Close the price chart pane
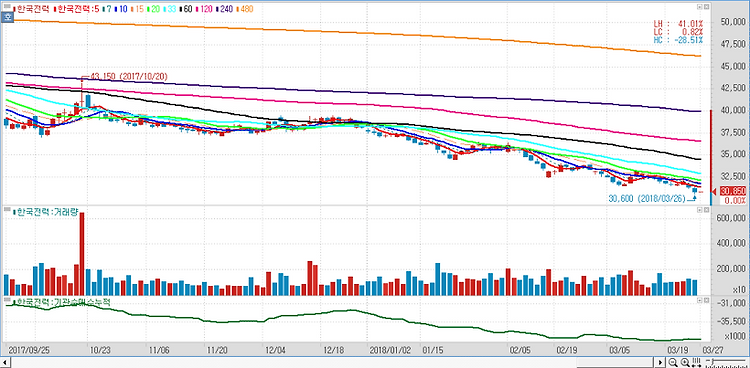The height and width of the screenshot is (368, 750). pos(706,8)
